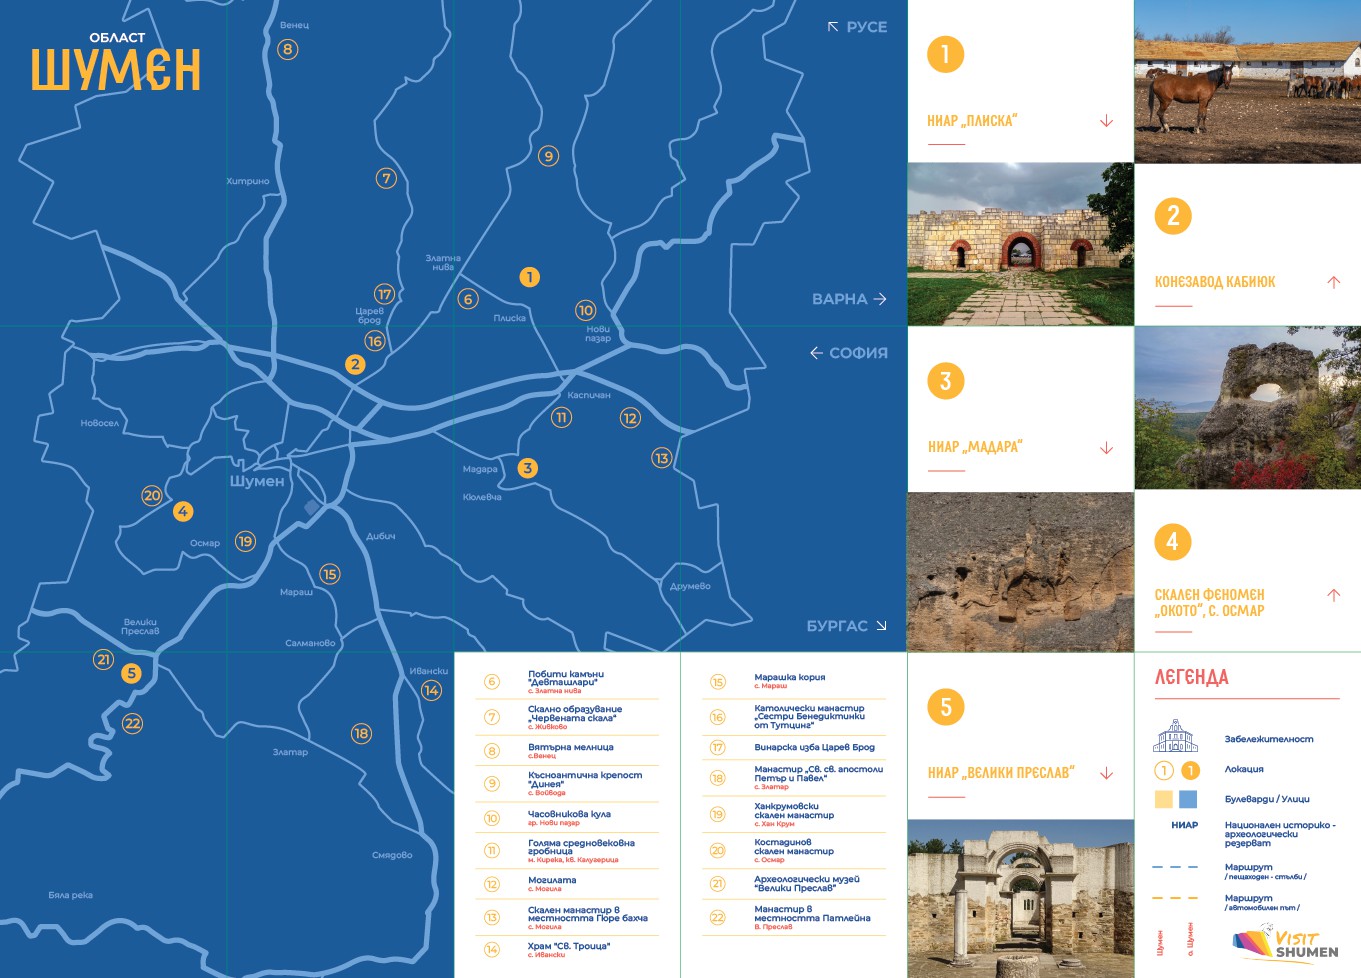Select list entry Часовникова кула
Screen dimensions: 1361x978
(x=568, y=817)
